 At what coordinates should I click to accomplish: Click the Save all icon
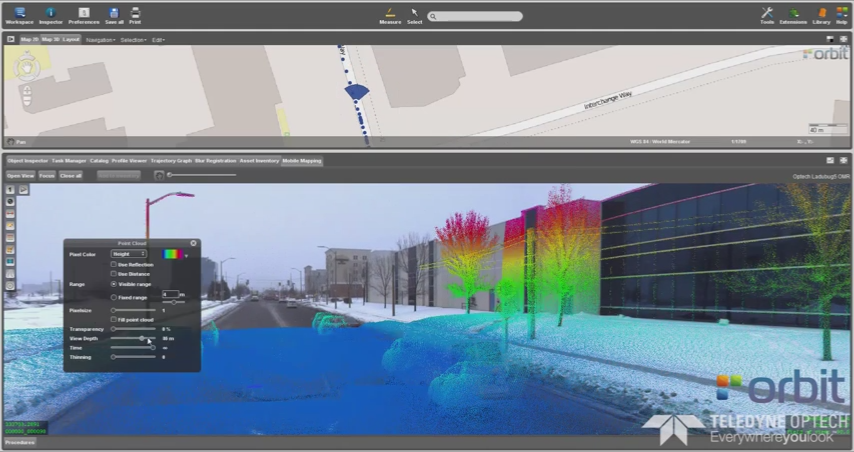[114, 13]
